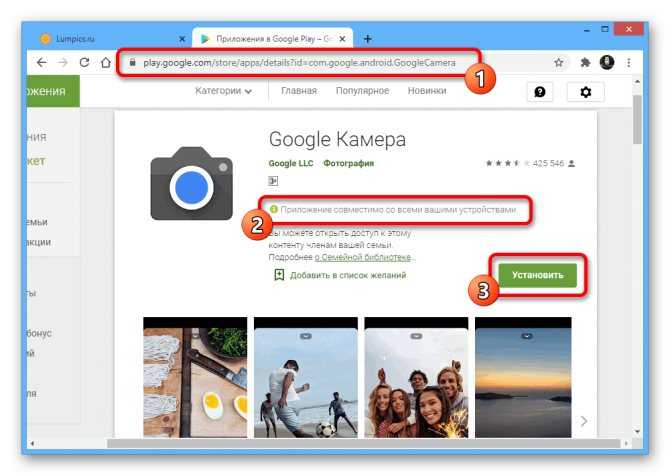The image size is (670, 476).
Task: Click the scrollbar up arrow
Action: [637, 81]
